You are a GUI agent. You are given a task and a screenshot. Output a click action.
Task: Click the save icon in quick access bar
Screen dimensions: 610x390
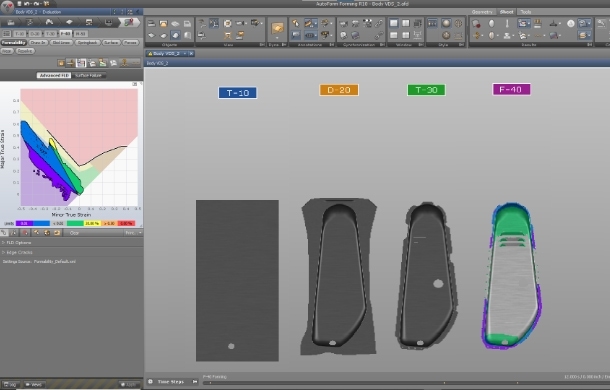[19, 4]
